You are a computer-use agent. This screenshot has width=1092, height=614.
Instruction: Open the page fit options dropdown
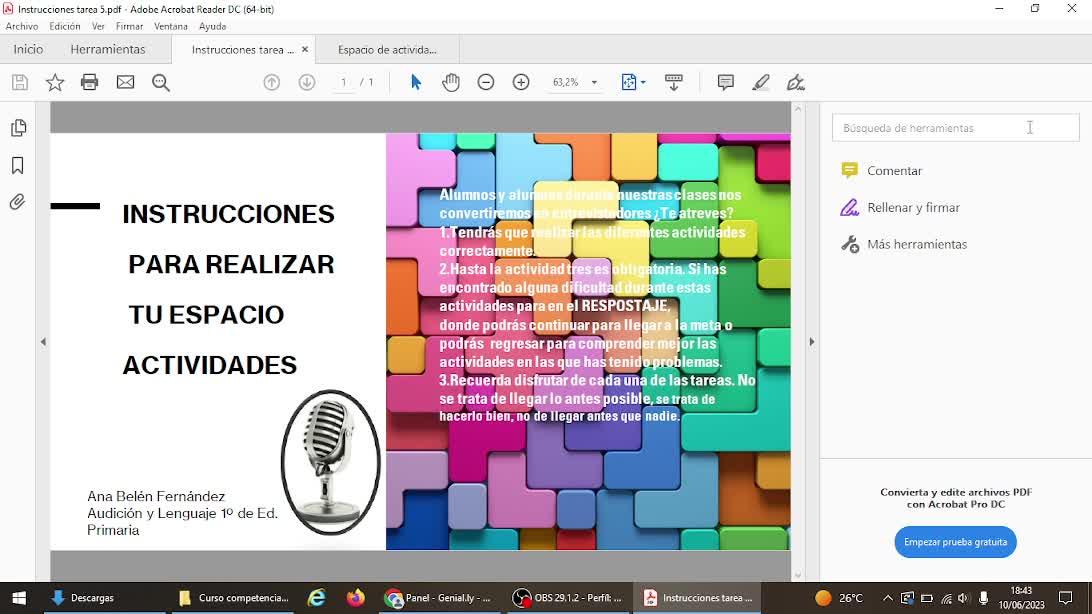(x=634, y=83)
